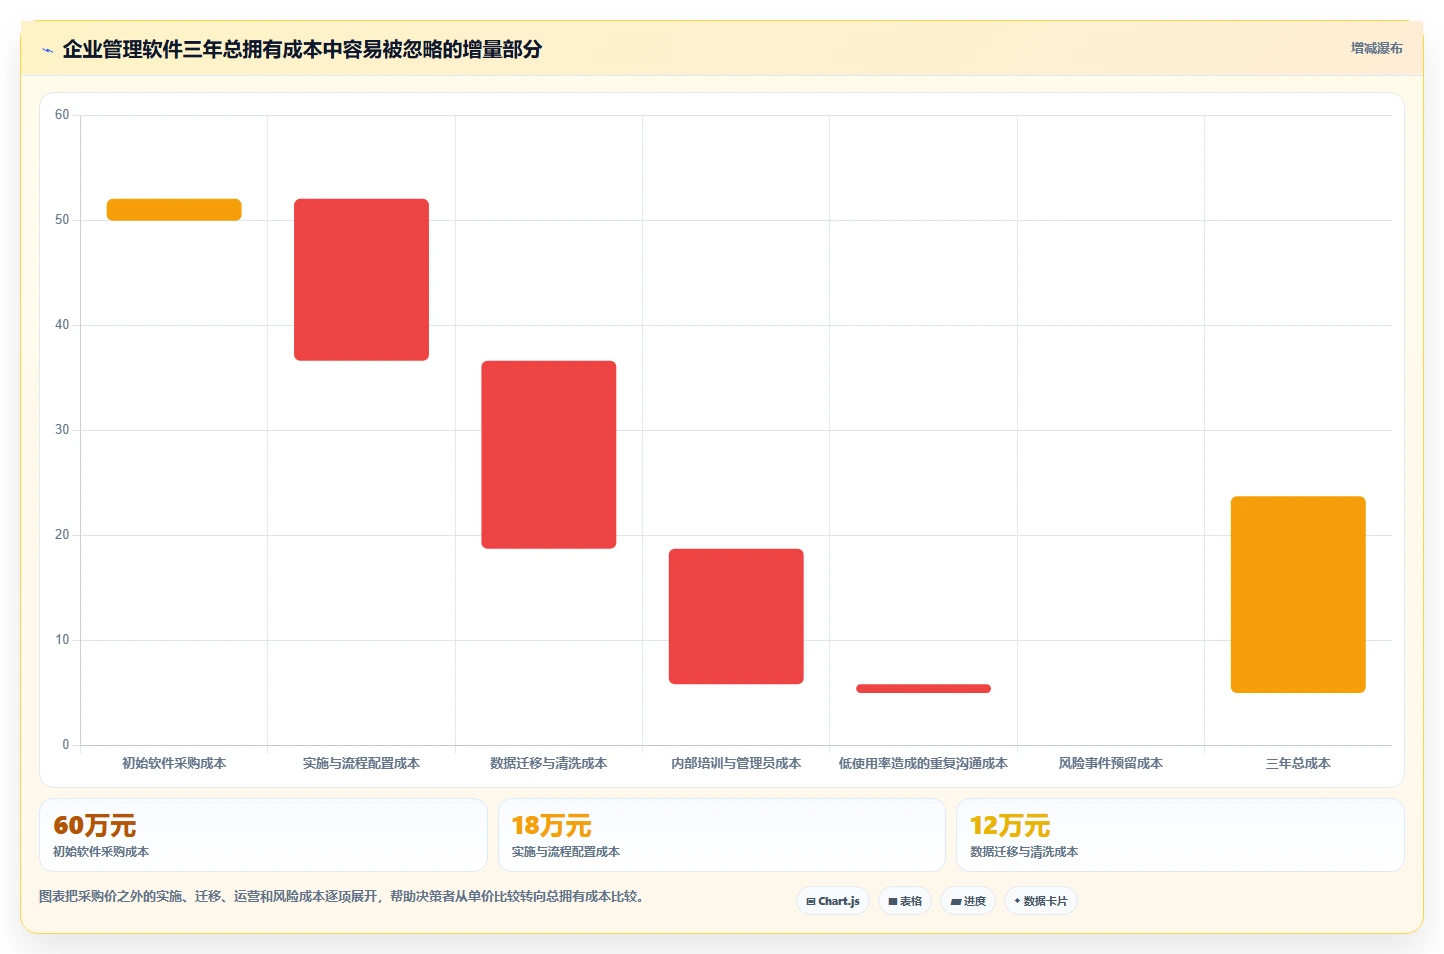The width and height of the screenshot is (1444, 954).
Task: Click the 增减瀑布 label in header
Action: (x=1376, y=48)
